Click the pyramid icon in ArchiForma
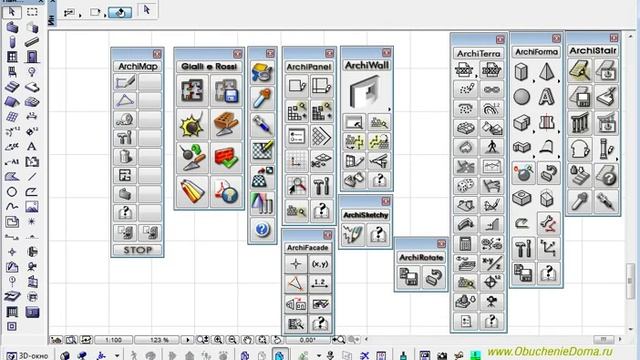640x360 pixels. 547,72
